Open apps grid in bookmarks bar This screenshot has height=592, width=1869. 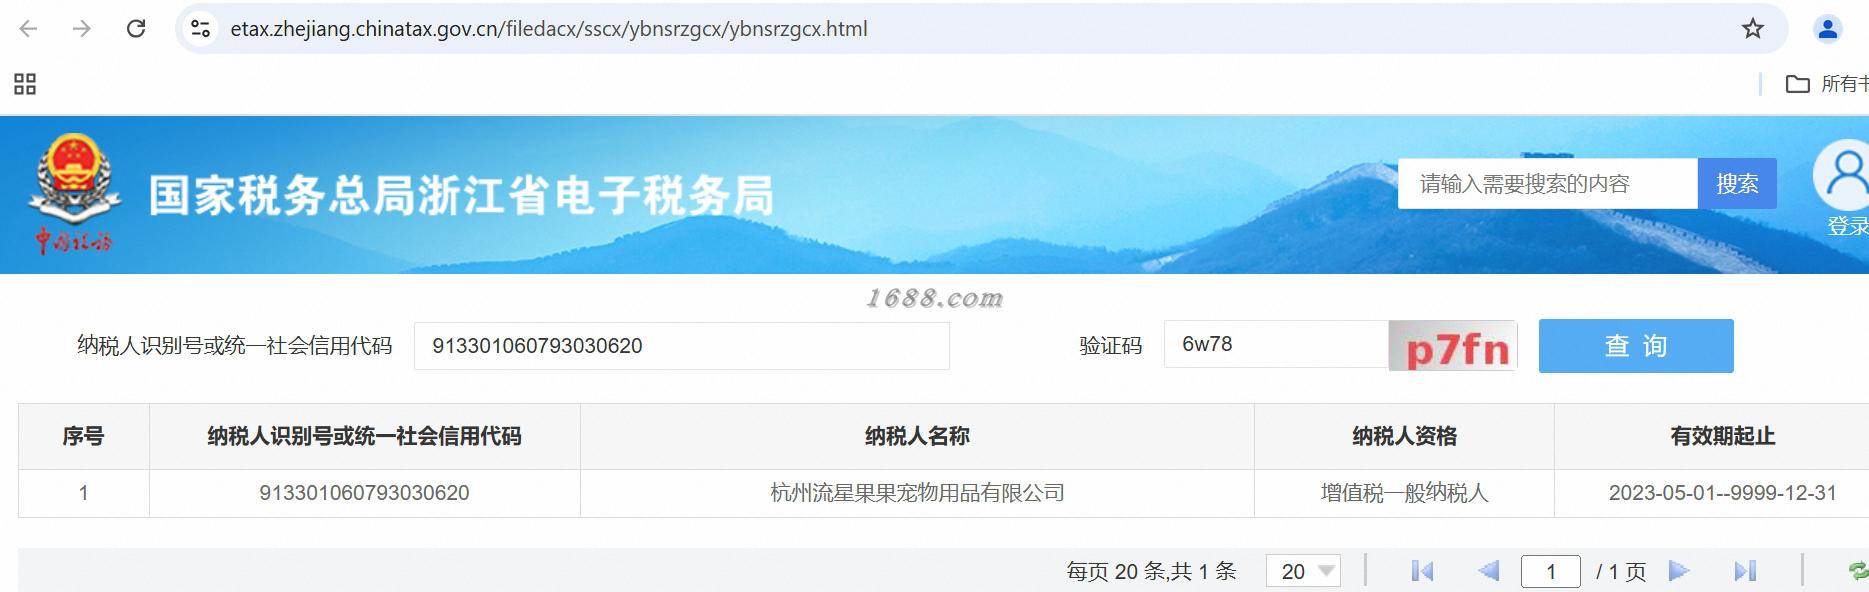coord(25,84)
